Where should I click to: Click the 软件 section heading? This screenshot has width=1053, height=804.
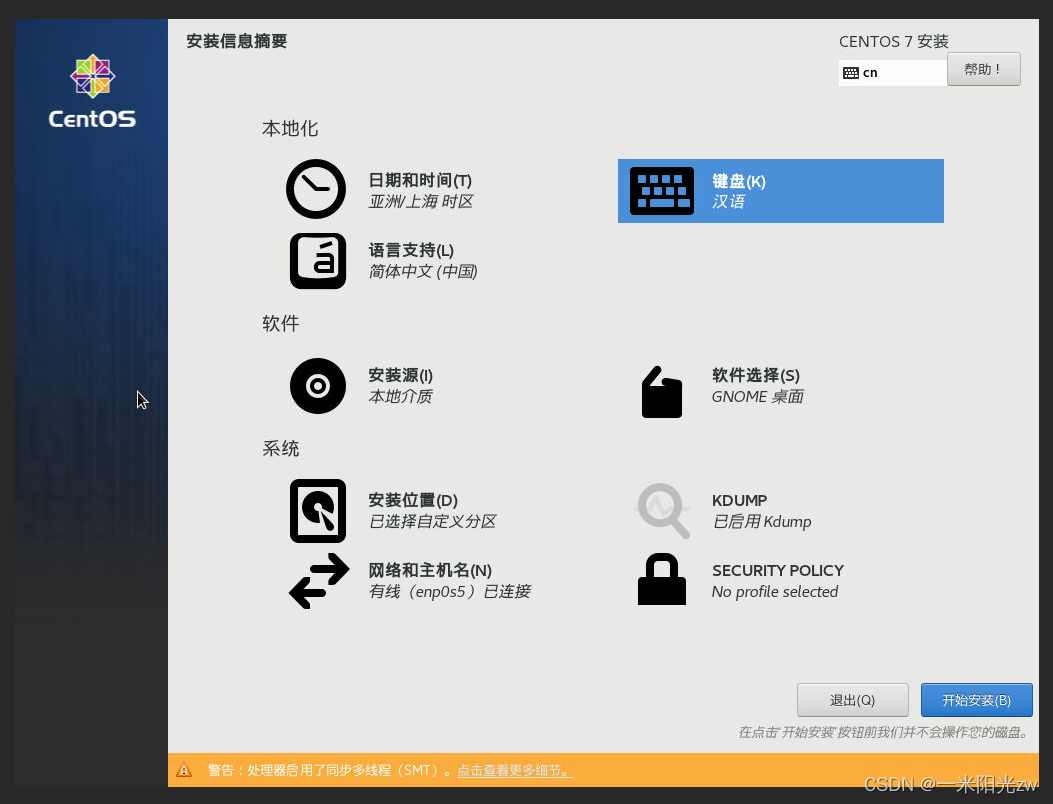280,323
